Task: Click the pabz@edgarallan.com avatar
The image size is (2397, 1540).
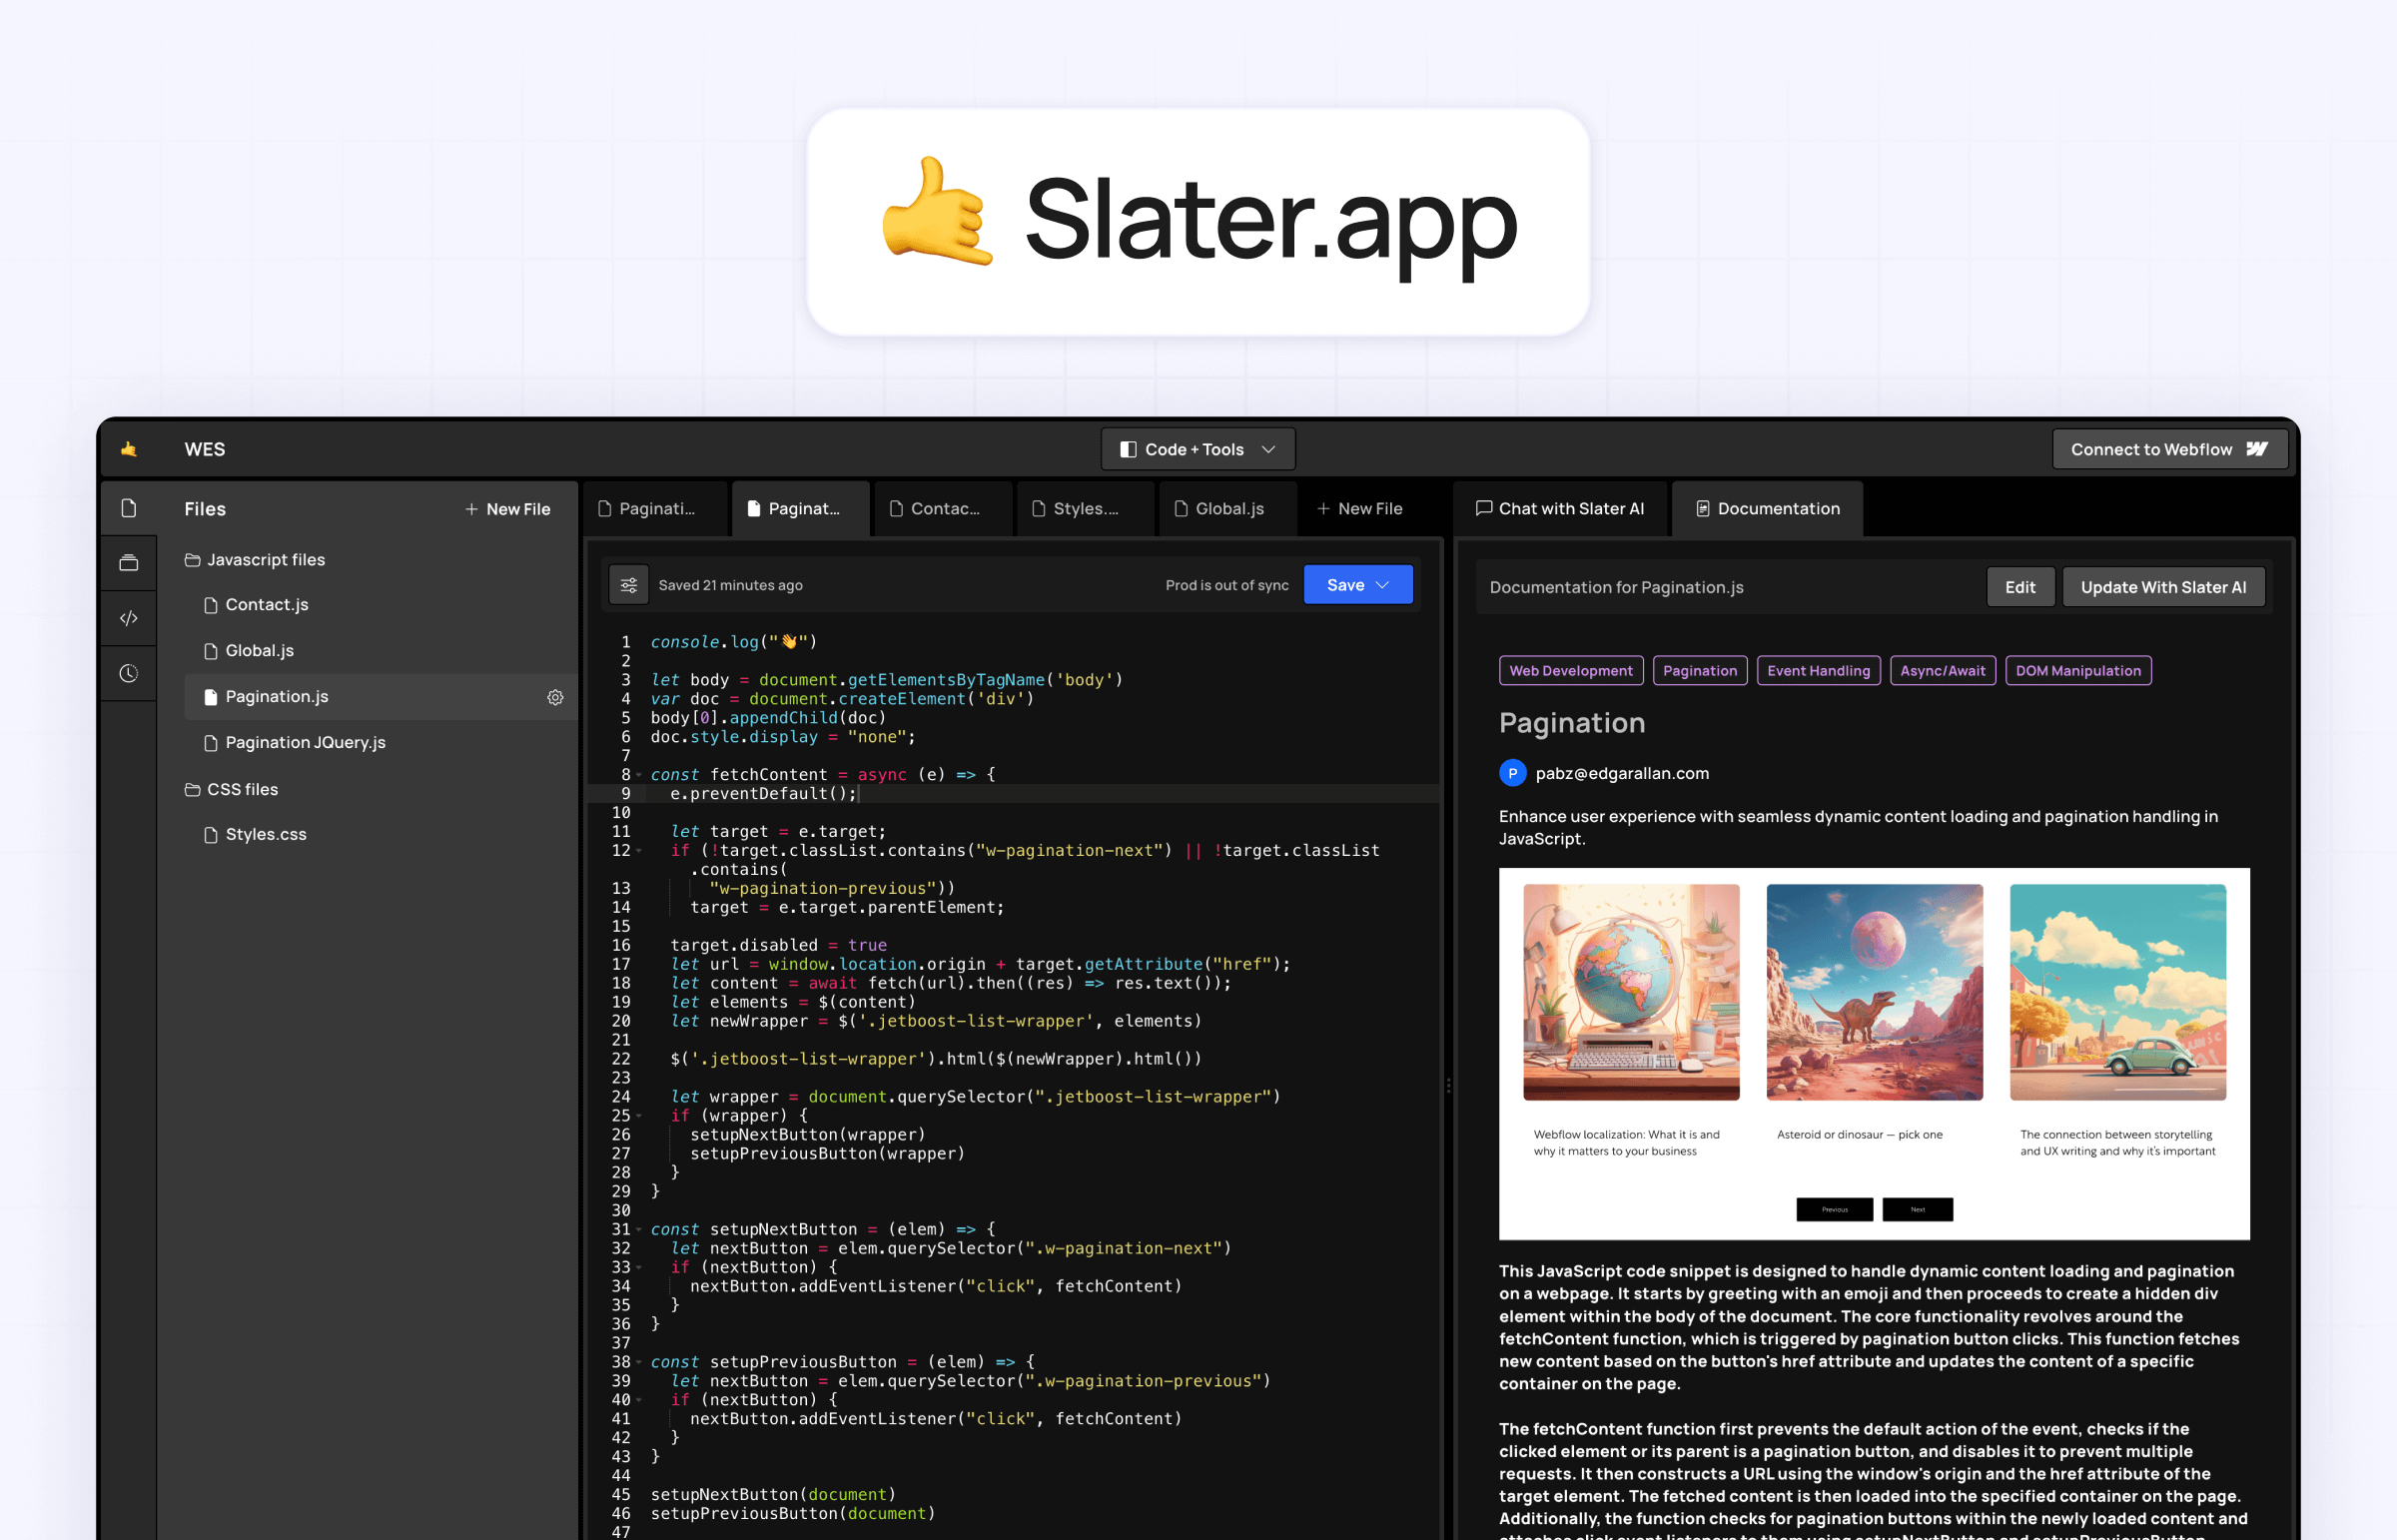Action: coord(1512,773)
